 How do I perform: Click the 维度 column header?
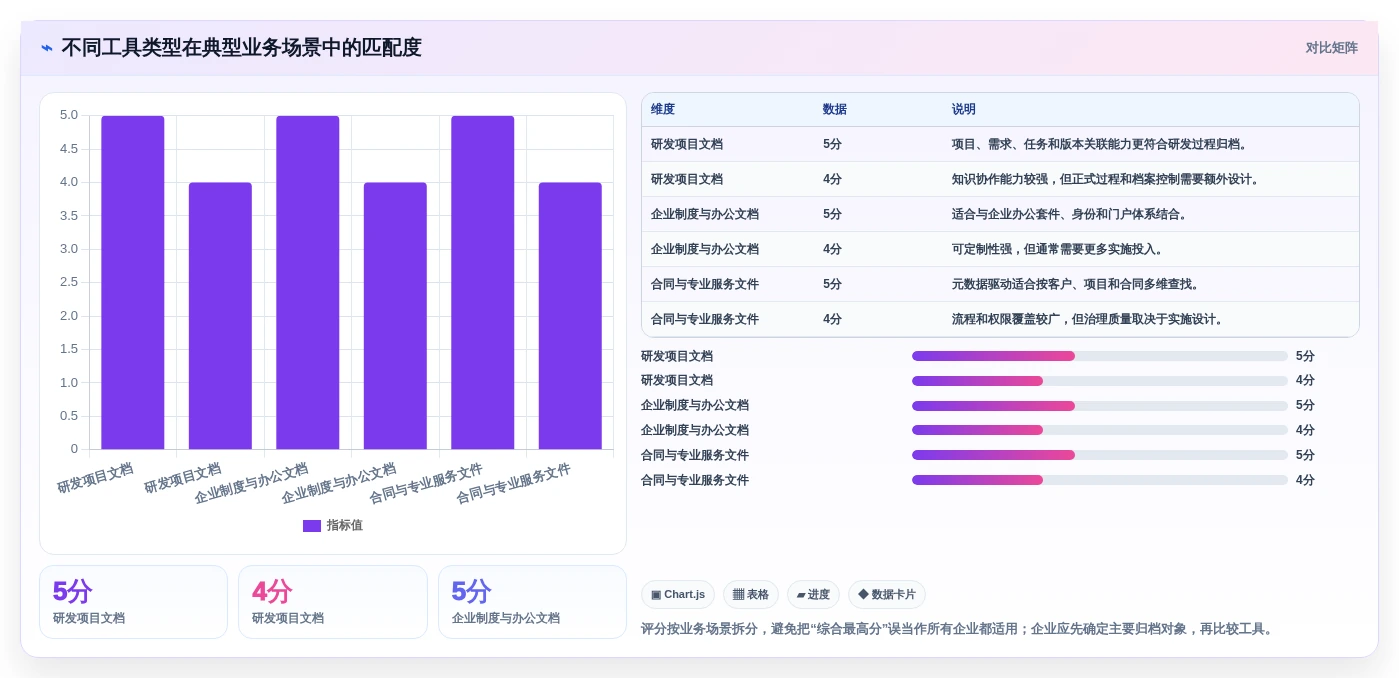pyautogui.click(x=663, y=110)
